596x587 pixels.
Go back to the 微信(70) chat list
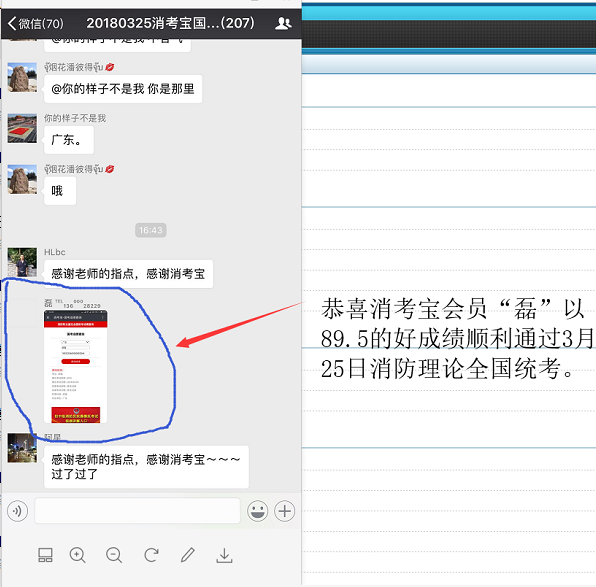35,24
